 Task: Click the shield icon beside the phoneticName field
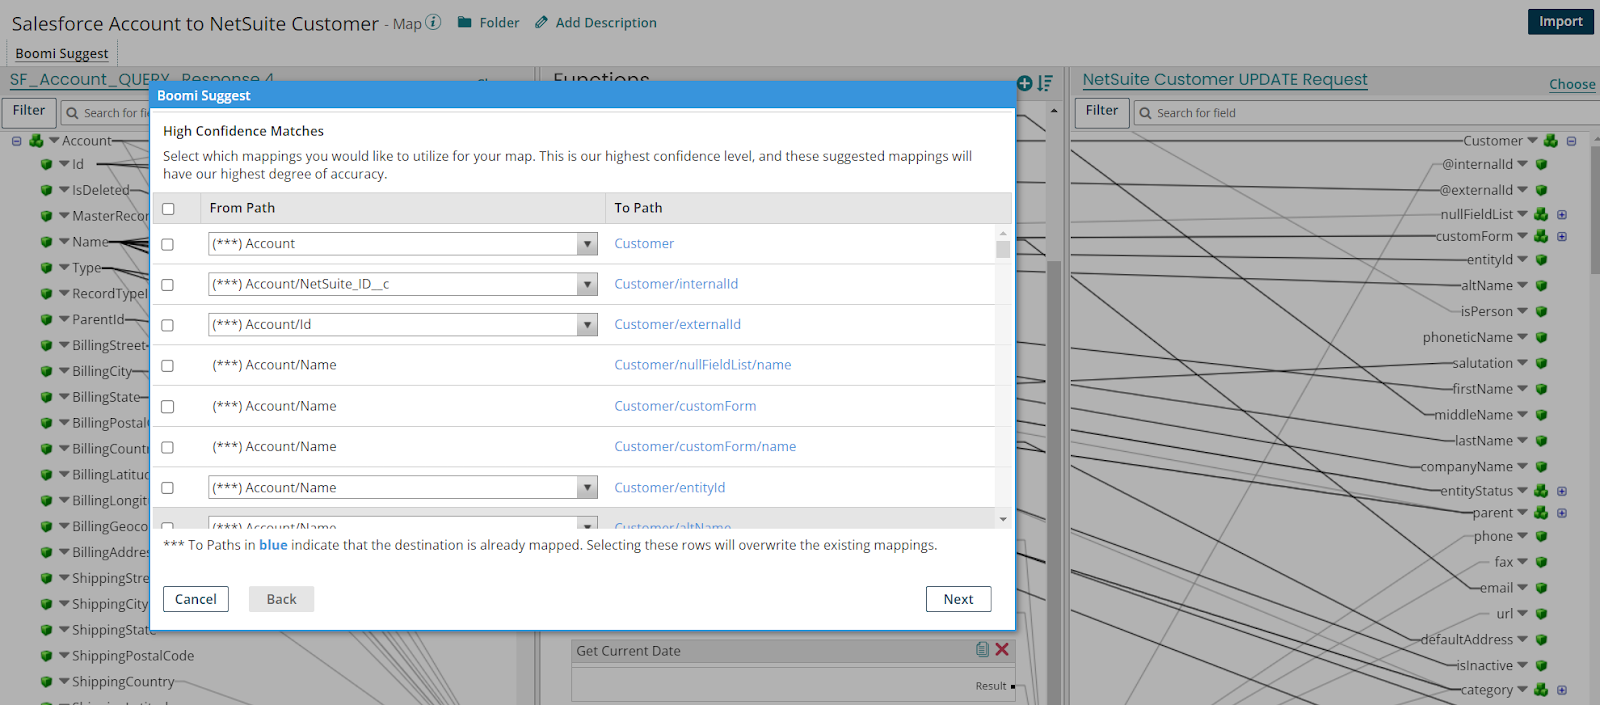point(1541,338)
